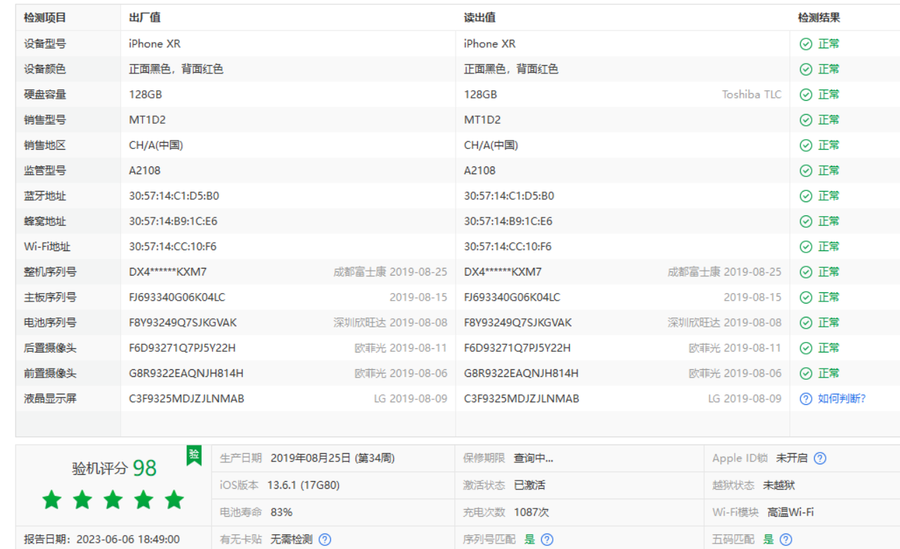
Task: Click 电池寿命 value 83%
Action: (x=281, y=512)
